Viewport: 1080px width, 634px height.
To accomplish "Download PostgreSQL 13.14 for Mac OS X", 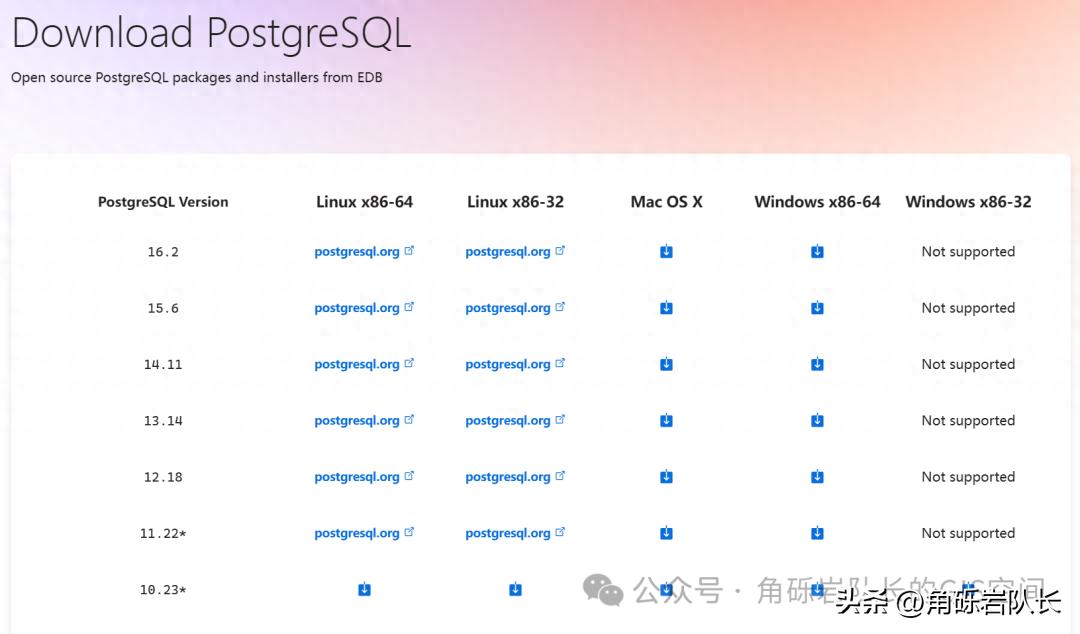I will pyautogui.click(x=666, y=420).
